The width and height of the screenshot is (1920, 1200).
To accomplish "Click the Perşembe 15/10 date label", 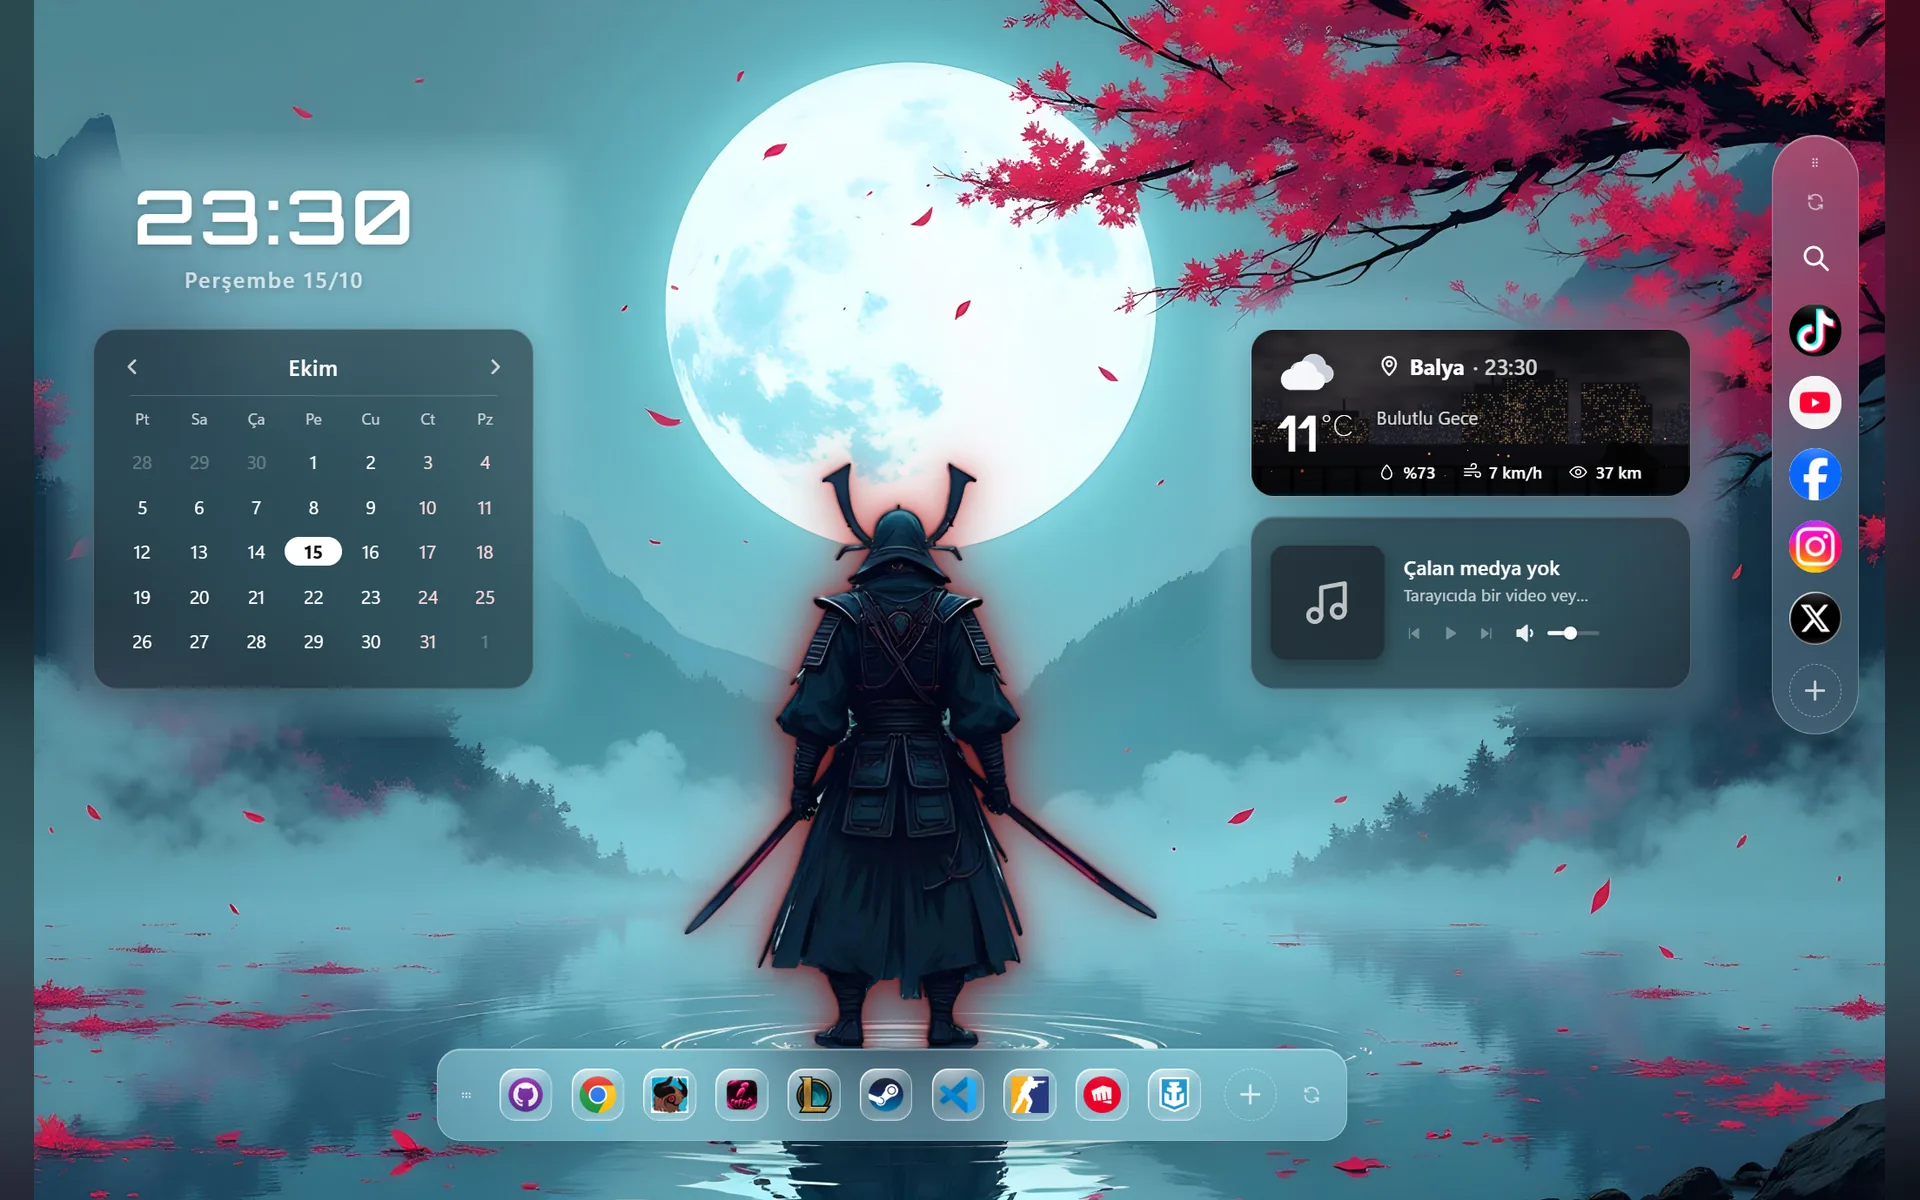I will [273, 281].
